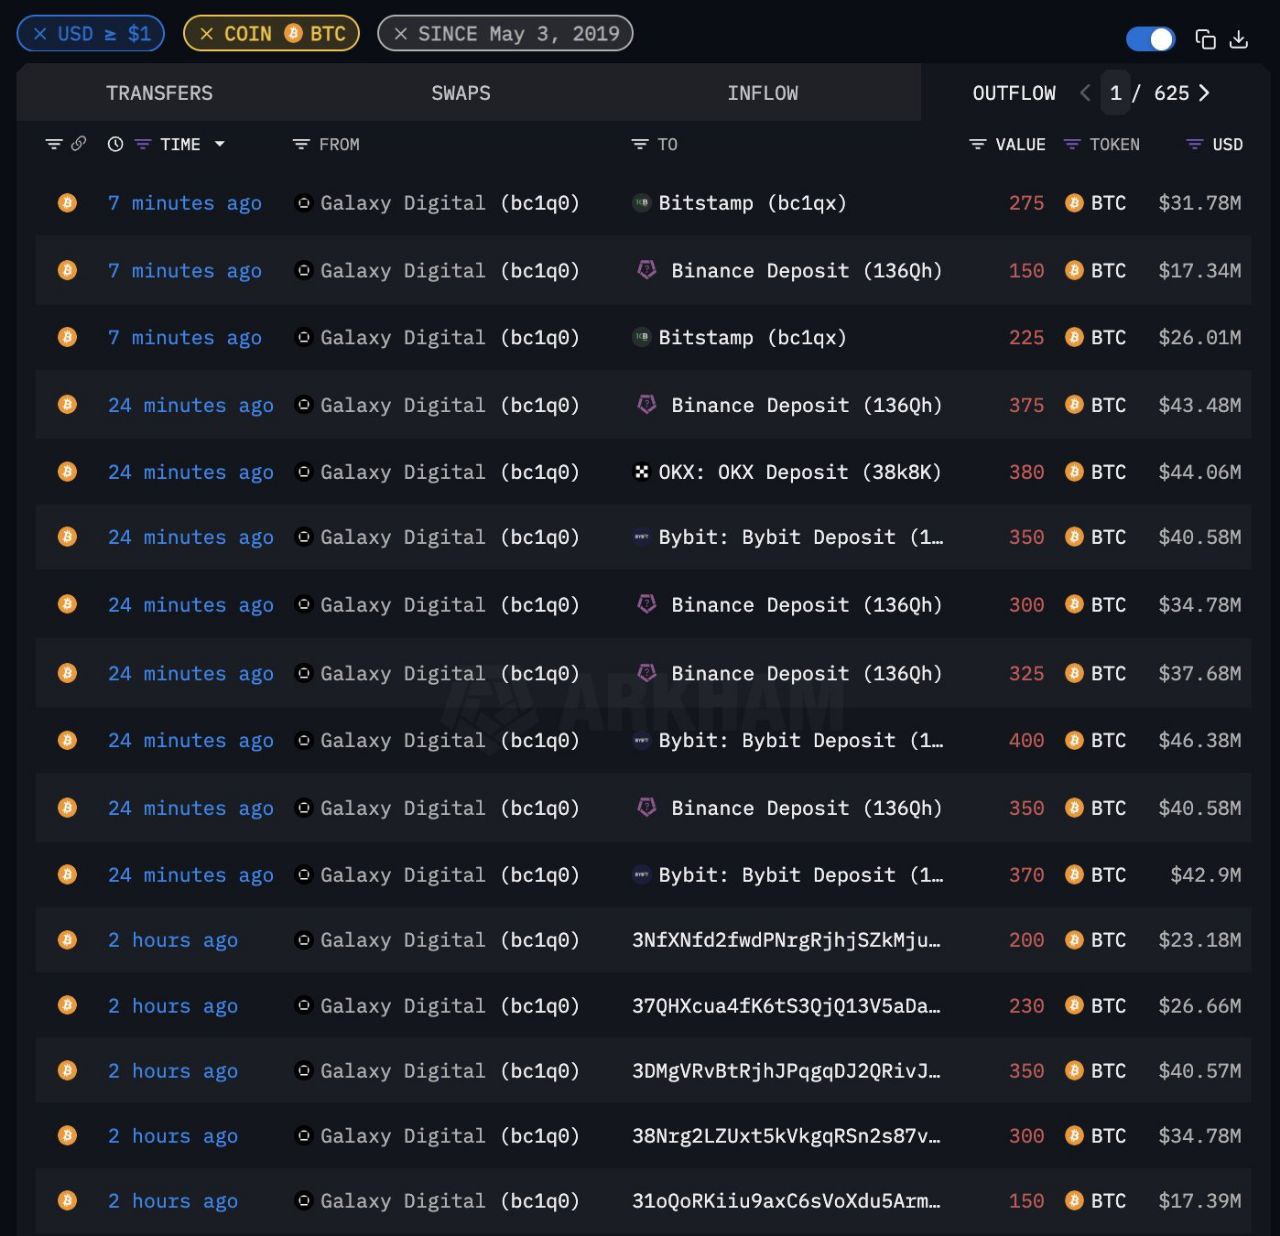Screen dimensions: 1280x1236
Task: Open the 2 hours ago link for 230 BTC
Action: coord(173,1006)
